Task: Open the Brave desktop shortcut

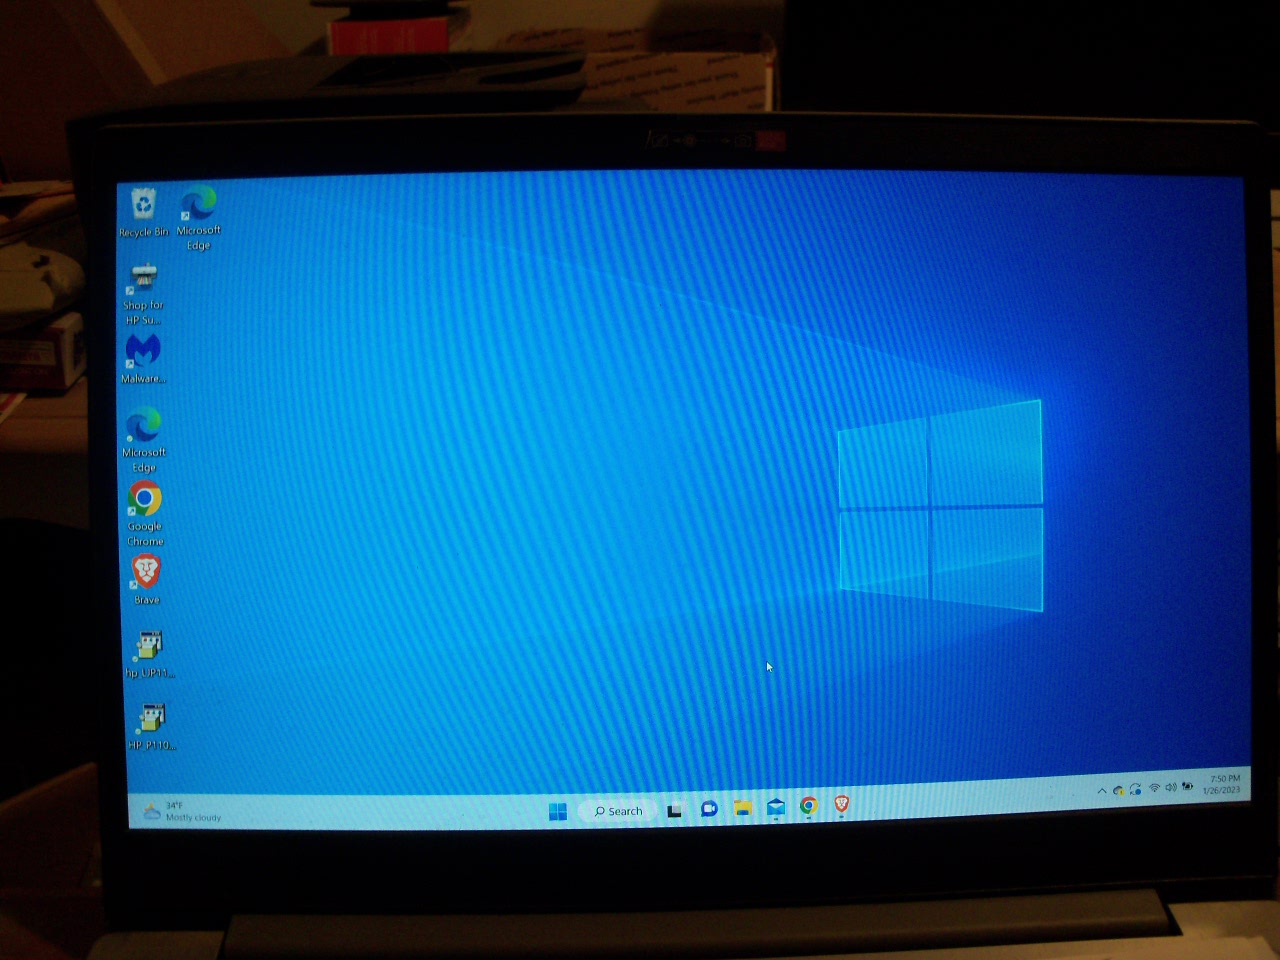Action: coord(146,579)
